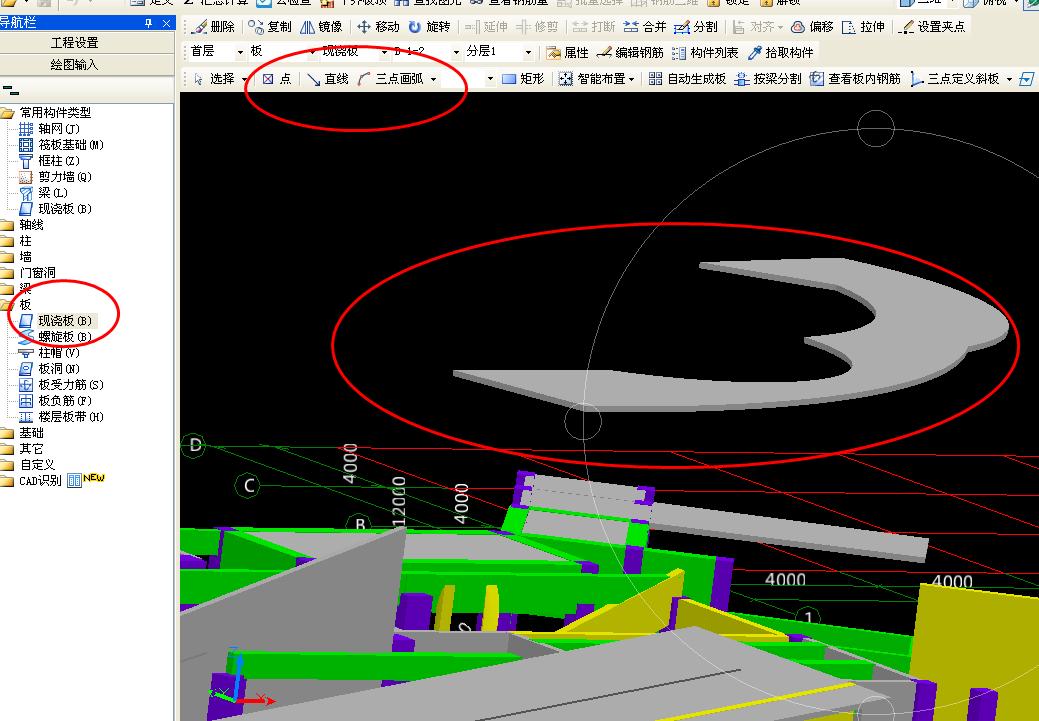Select 板负筋(F) in the tree
1039x721 pixels.
tap(65, 400)
